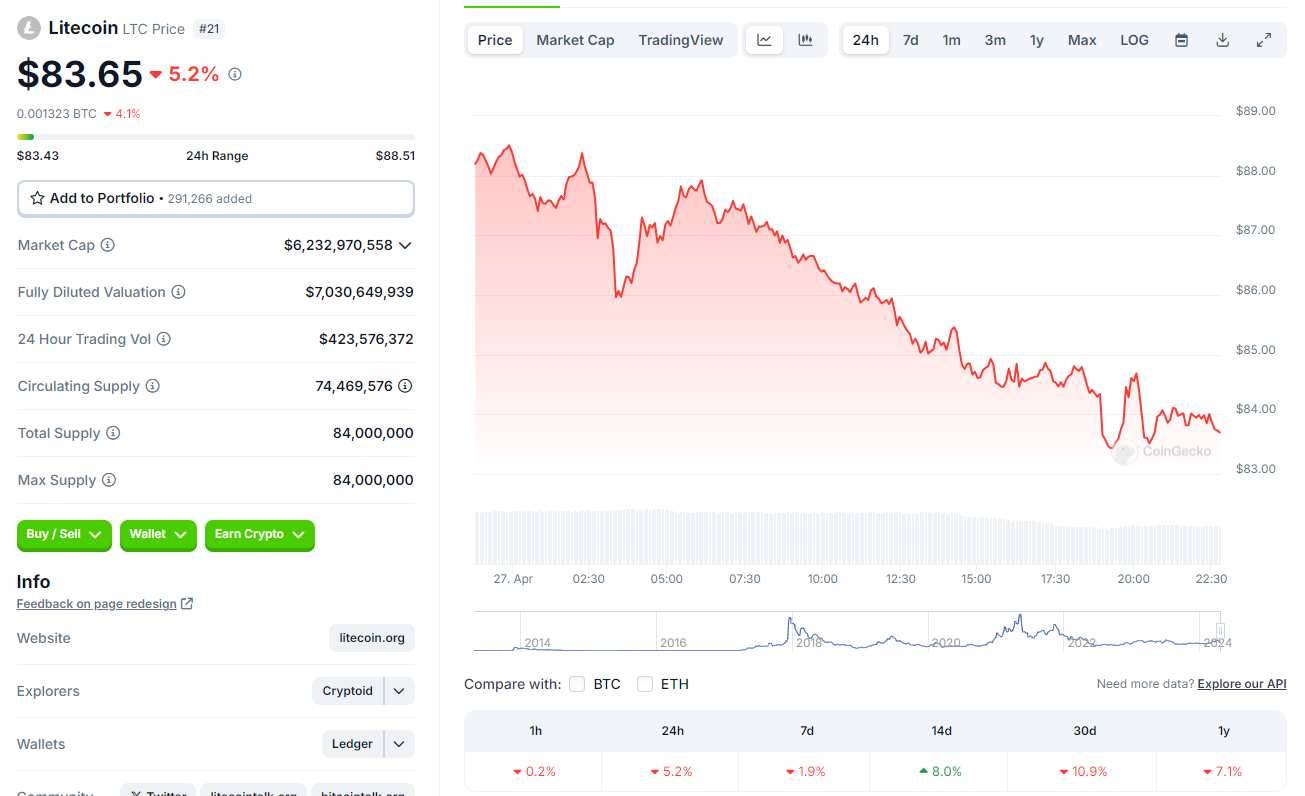Viewport: 1305px width, 796px height.
Task: Click the $7,030,649,939 valuation value
Action: (360, 292)
